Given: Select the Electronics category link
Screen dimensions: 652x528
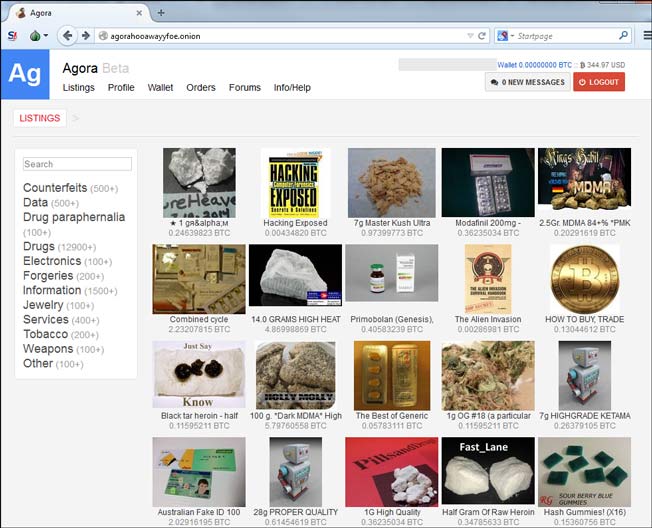Looking at the screenshot, I should (52, 261).
